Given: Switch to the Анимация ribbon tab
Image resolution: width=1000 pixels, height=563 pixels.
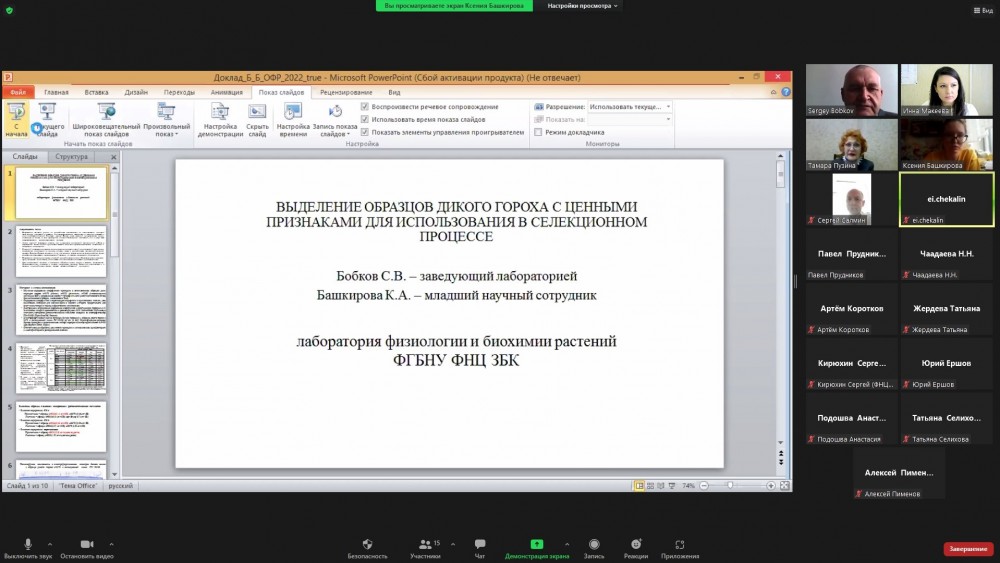Looking at the screenshot, I should point(226,92).
